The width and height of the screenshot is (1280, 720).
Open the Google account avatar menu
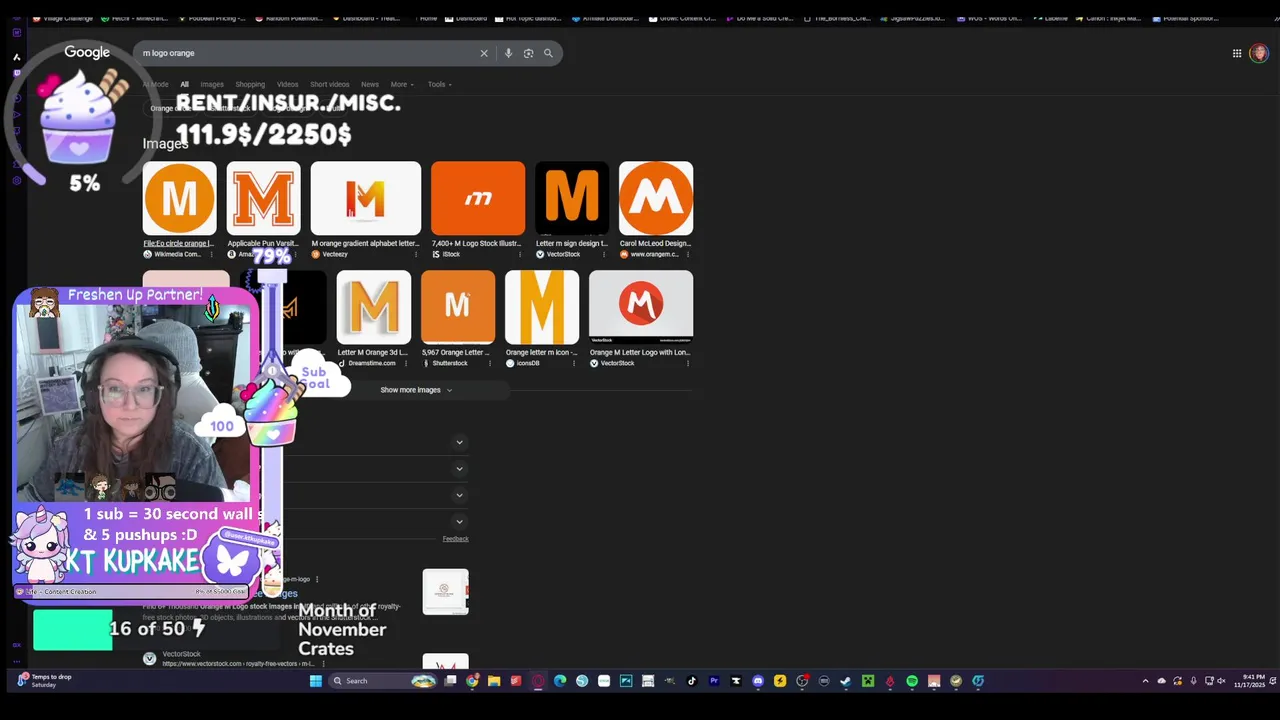[x=1258, y=53]
